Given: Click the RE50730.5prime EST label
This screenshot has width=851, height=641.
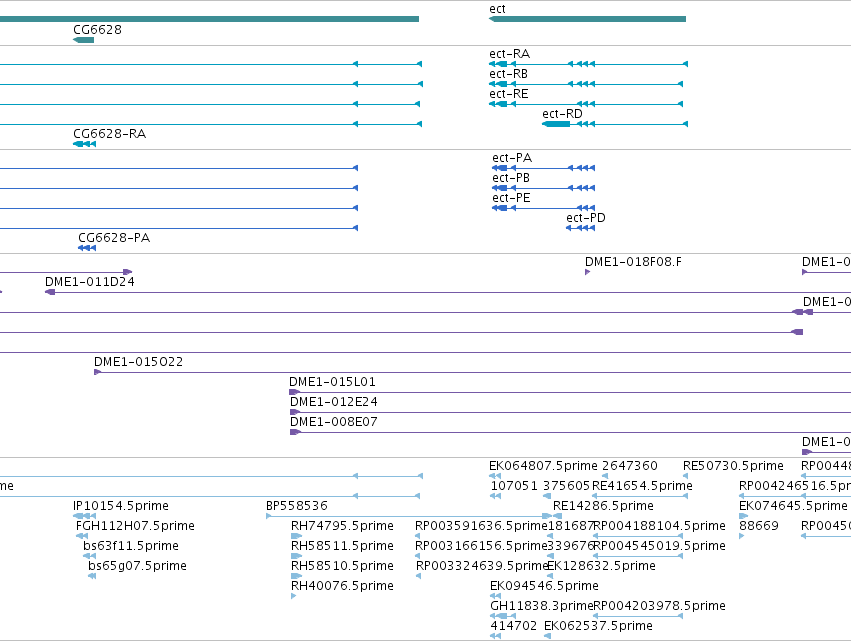Looking at the screenshot, I should click(733, 466).
